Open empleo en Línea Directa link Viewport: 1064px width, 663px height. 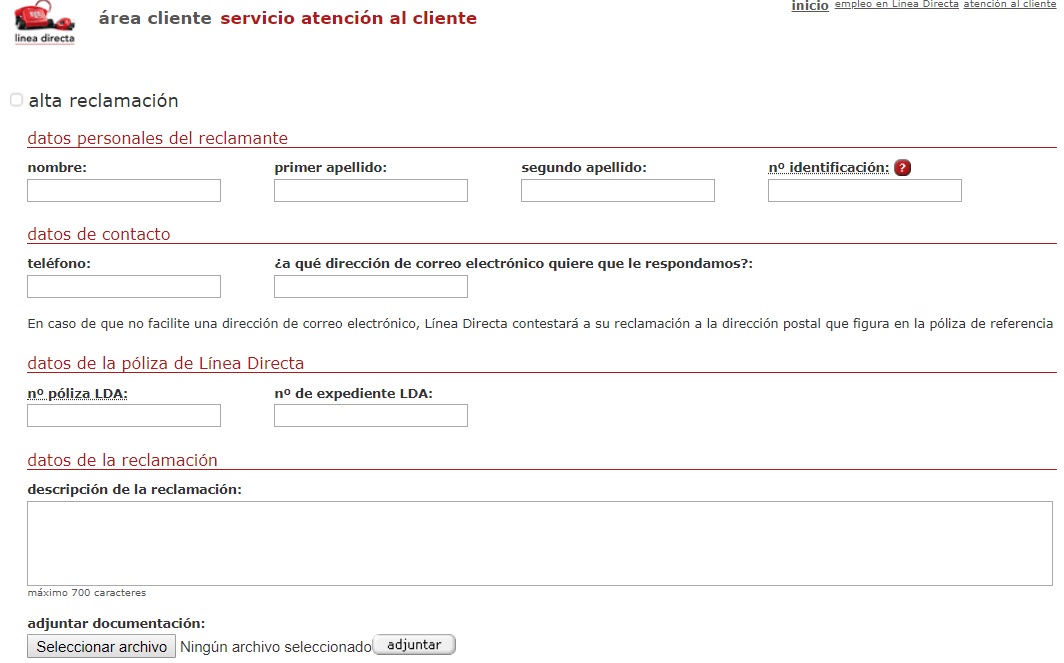pos(896,5)
